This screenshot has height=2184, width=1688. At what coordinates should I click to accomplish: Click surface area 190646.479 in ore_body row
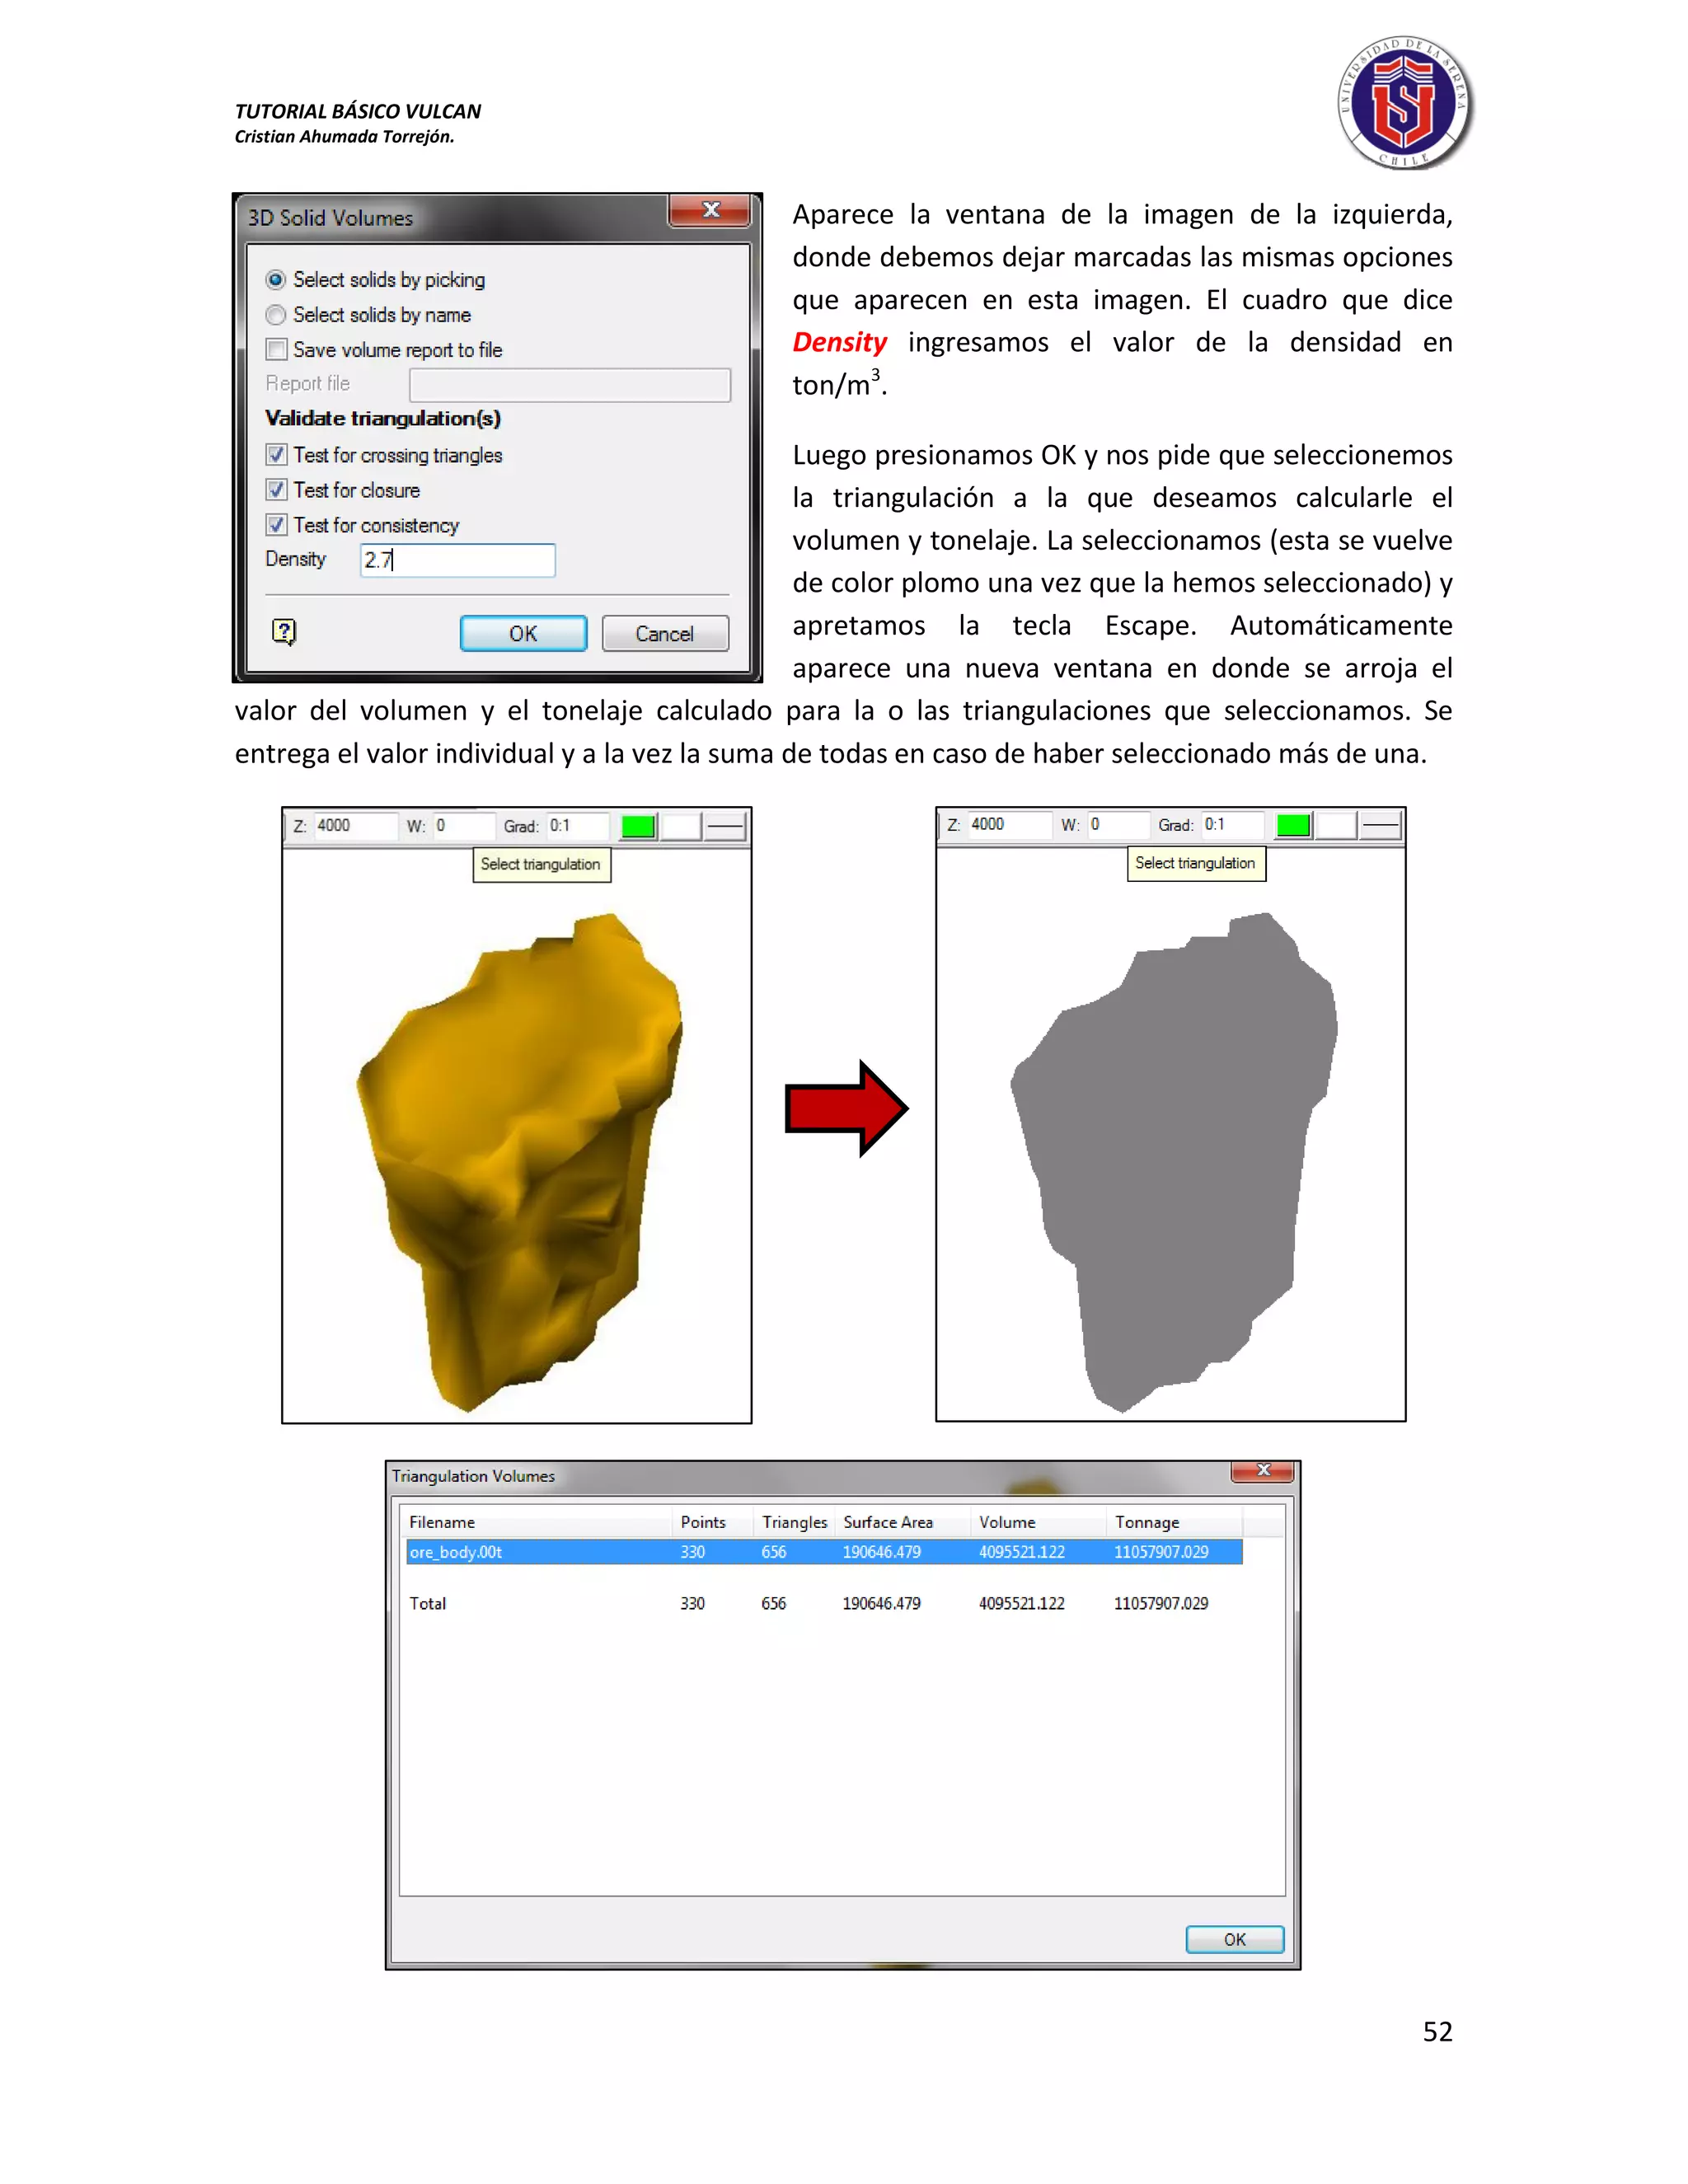(881, 1552)
